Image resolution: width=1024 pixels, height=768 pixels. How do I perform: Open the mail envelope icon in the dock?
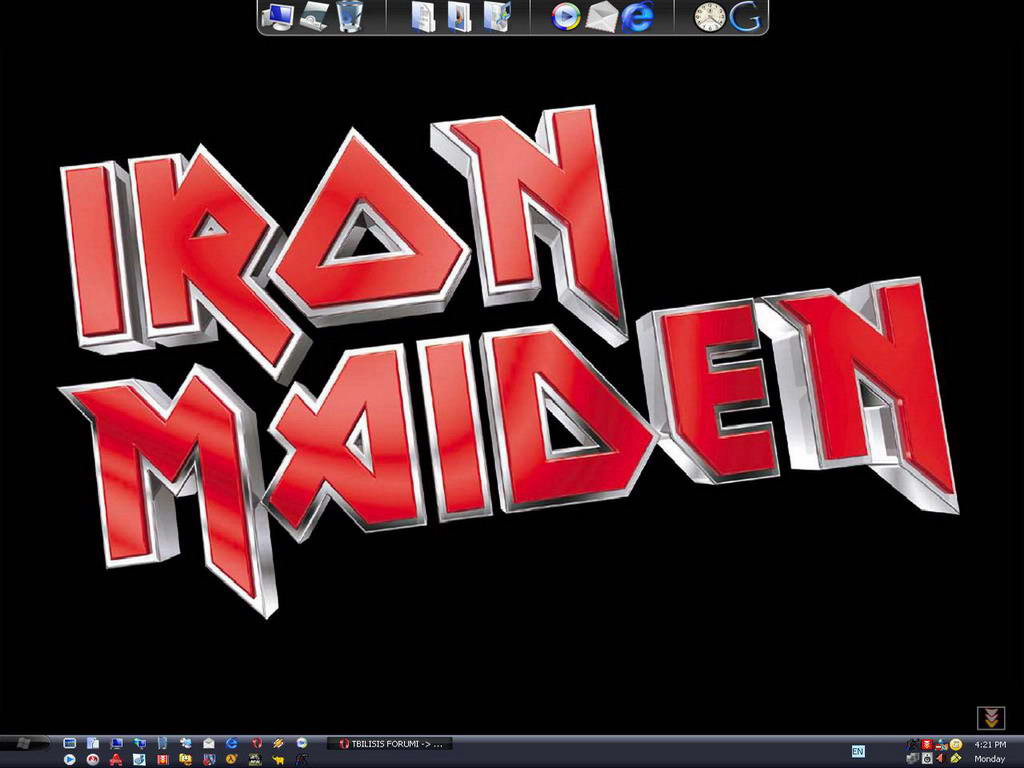pos(601,16)
